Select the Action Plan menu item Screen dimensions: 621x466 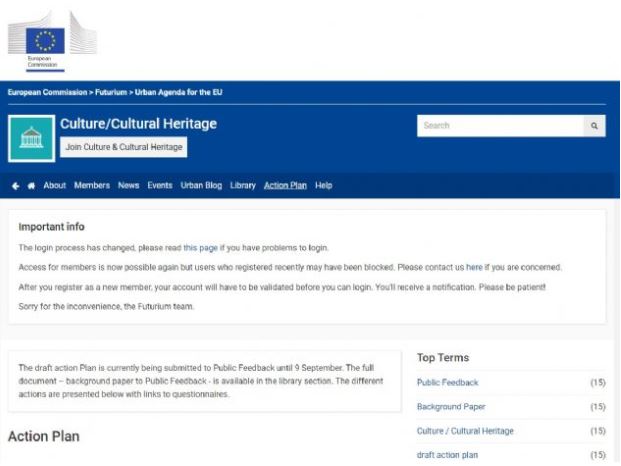(285, 185)
